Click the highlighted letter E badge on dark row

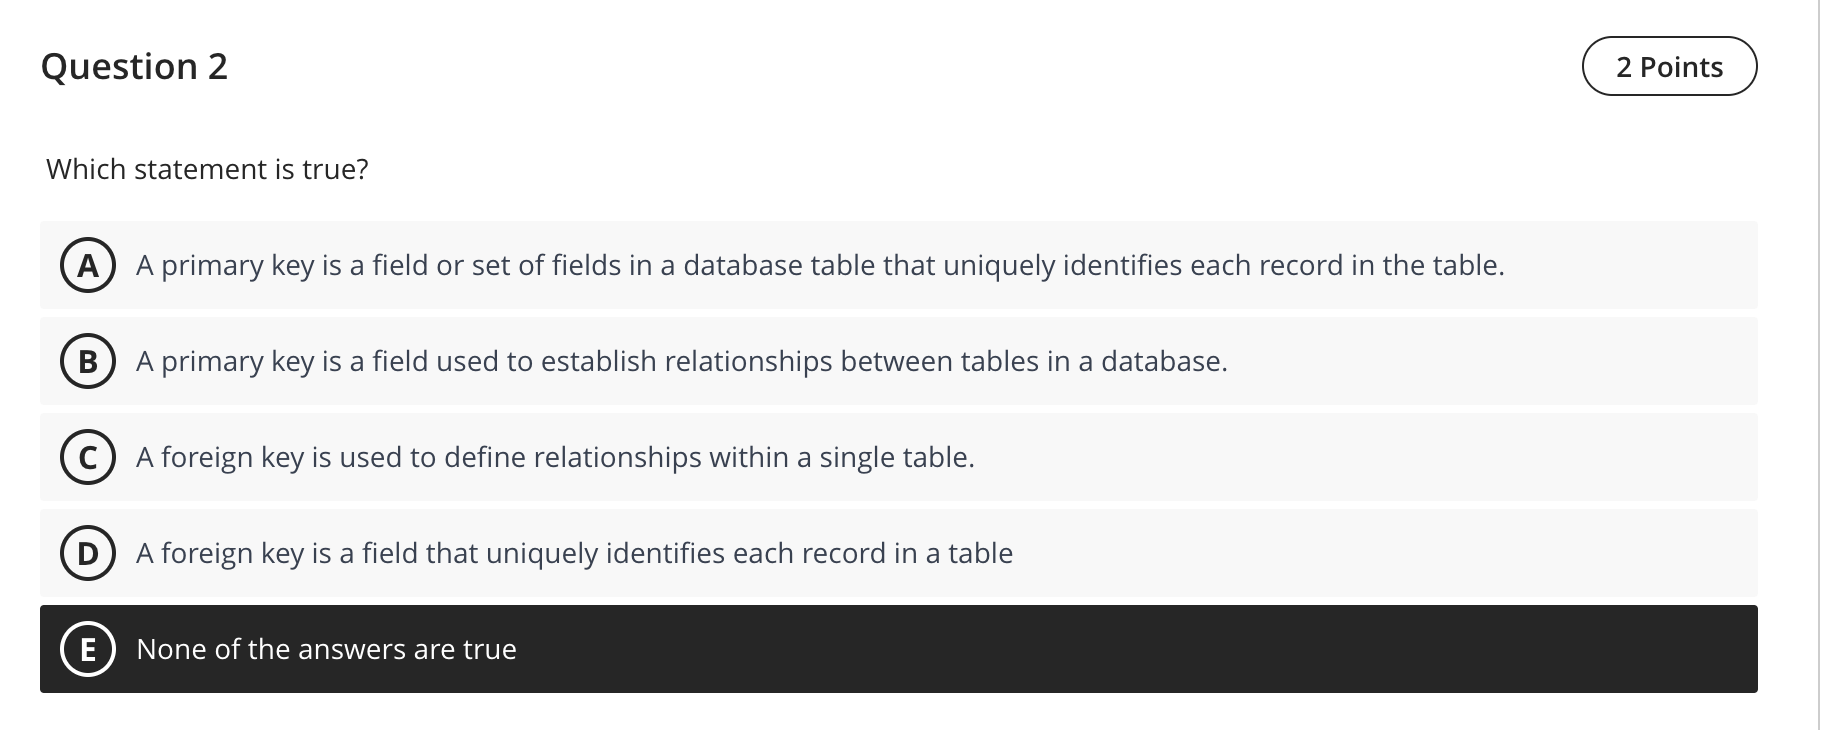coord(88,649)
